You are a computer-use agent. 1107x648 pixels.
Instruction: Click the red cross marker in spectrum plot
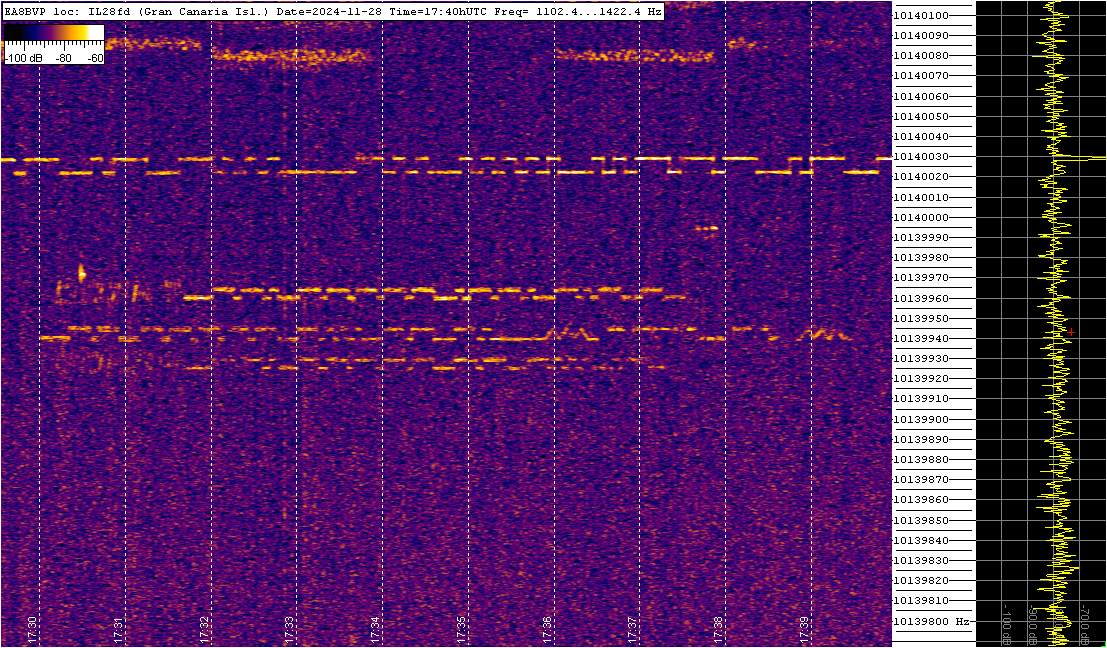pyautogui.click(x=1071, y=332)
